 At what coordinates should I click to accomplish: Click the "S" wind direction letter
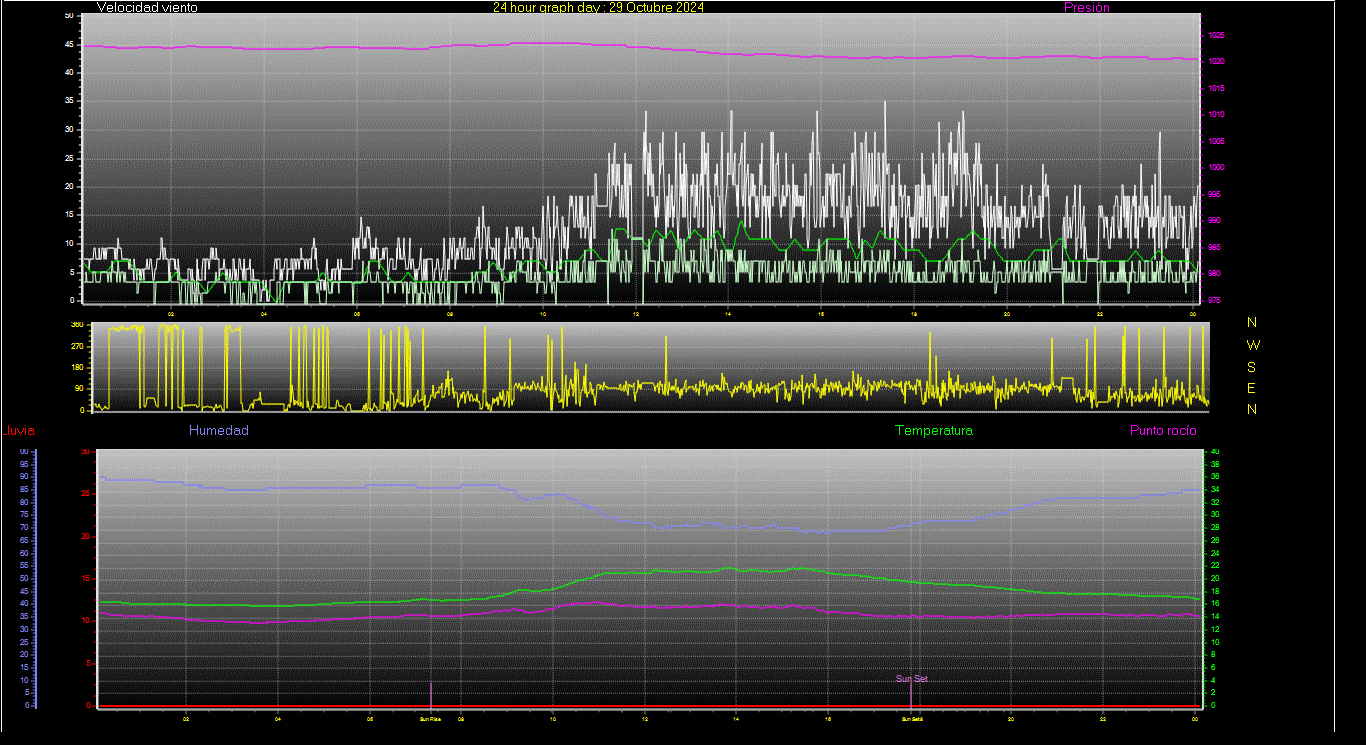tap(1252, 366)
